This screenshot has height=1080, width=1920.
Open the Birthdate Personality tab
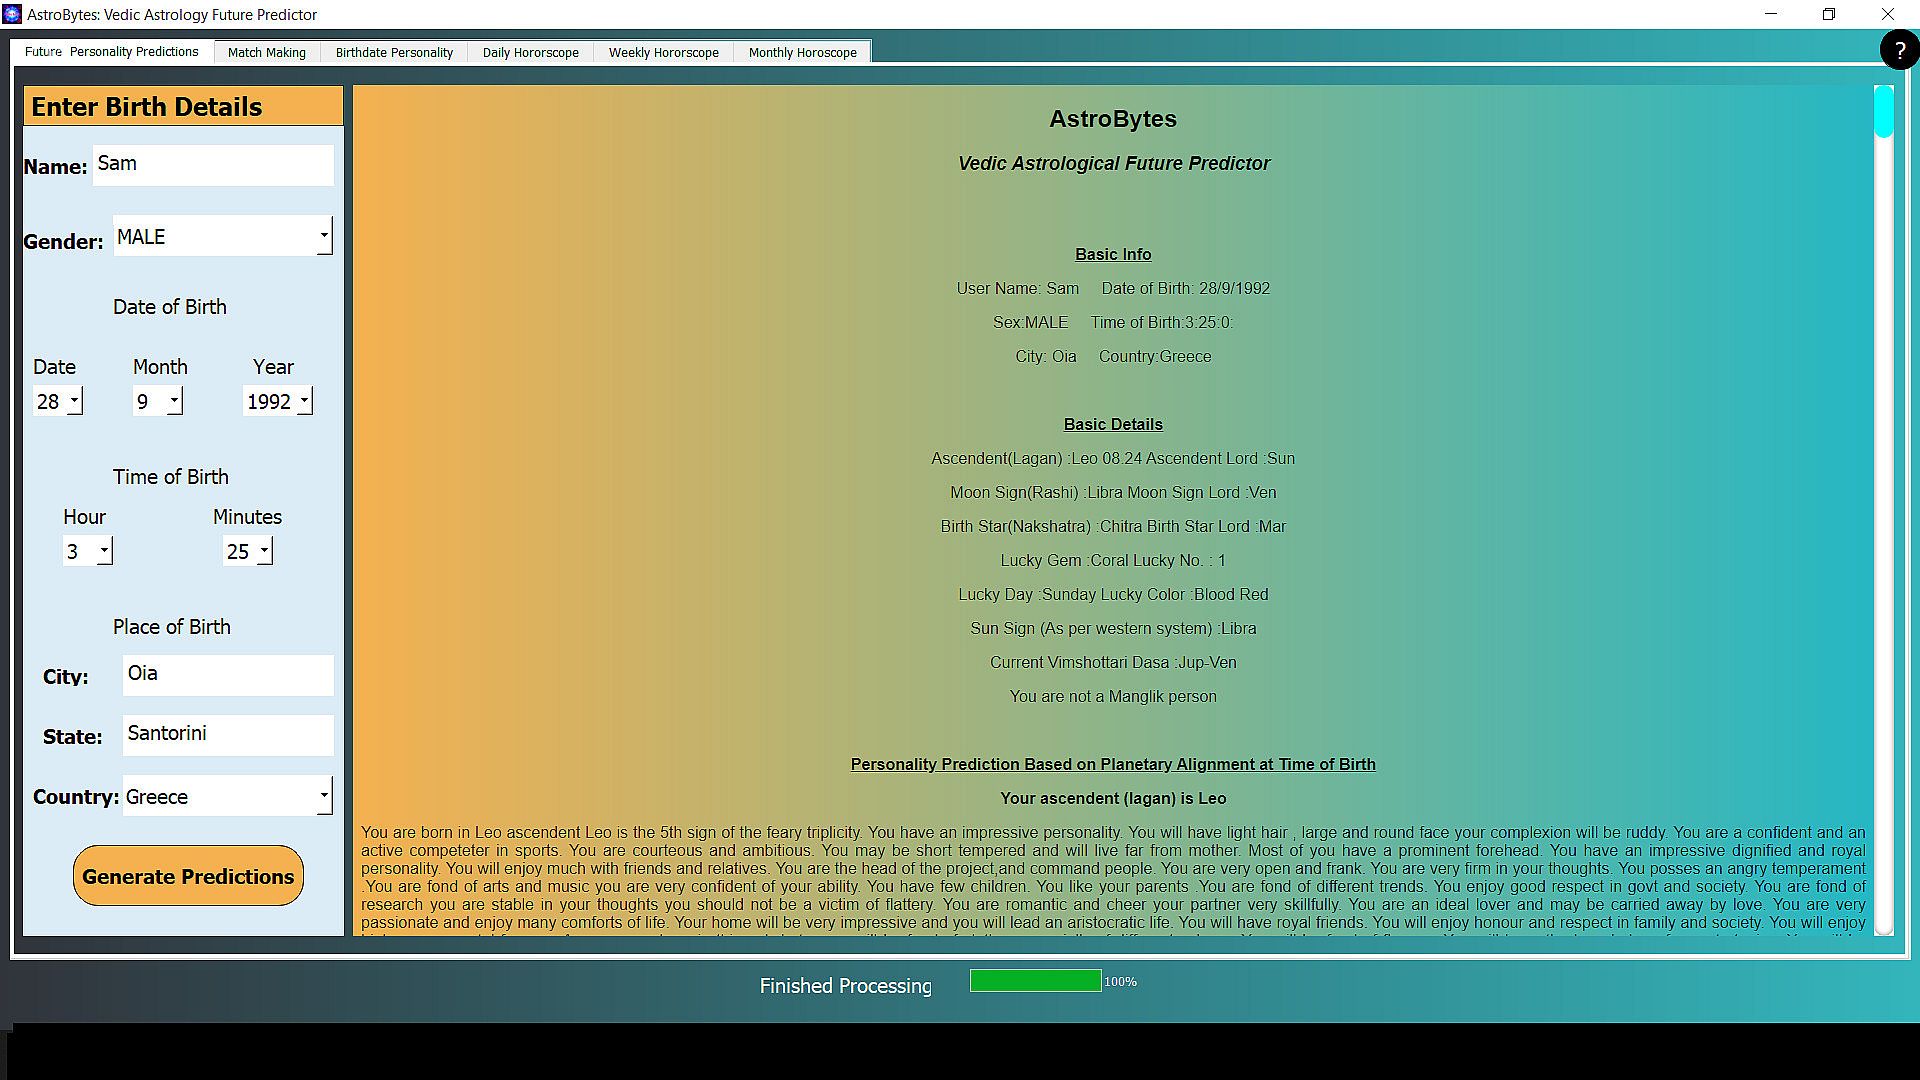[394, 52]
